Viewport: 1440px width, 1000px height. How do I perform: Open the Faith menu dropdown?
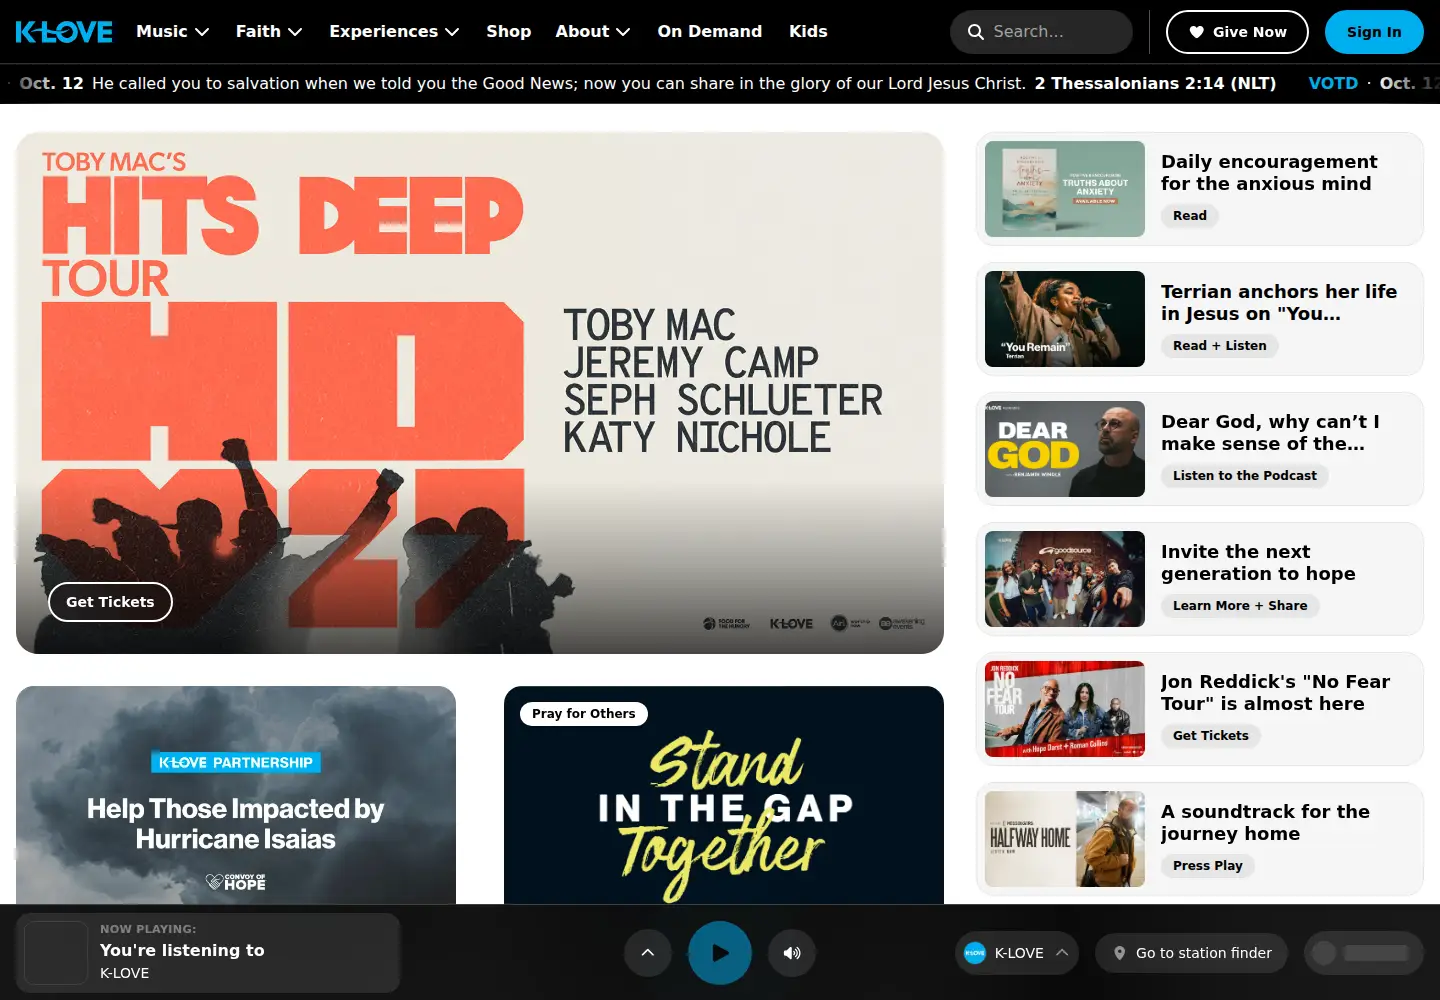269,32
